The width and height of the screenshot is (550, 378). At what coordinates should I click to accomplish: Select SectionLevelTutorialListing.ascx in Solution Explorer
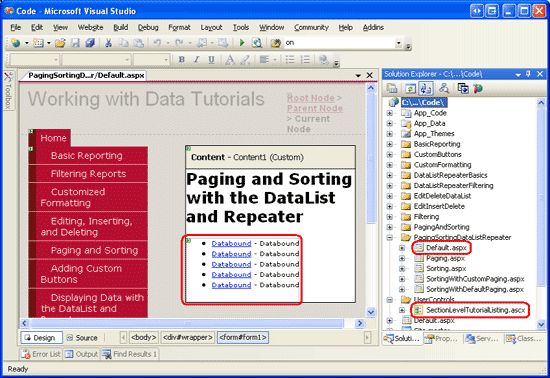click(475, 310)
